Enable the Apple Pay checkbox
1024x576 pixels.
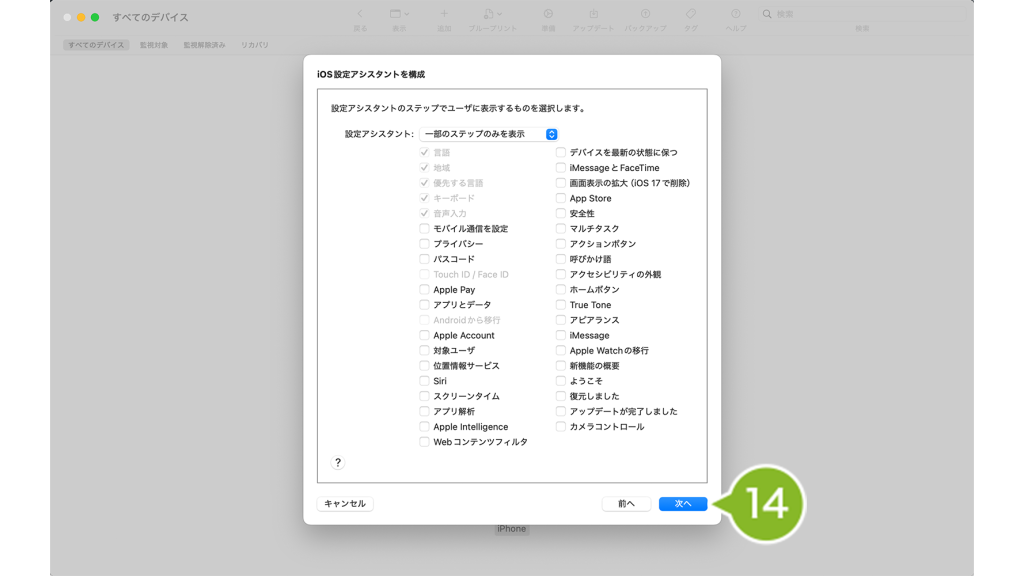click(x=424, y=289)
